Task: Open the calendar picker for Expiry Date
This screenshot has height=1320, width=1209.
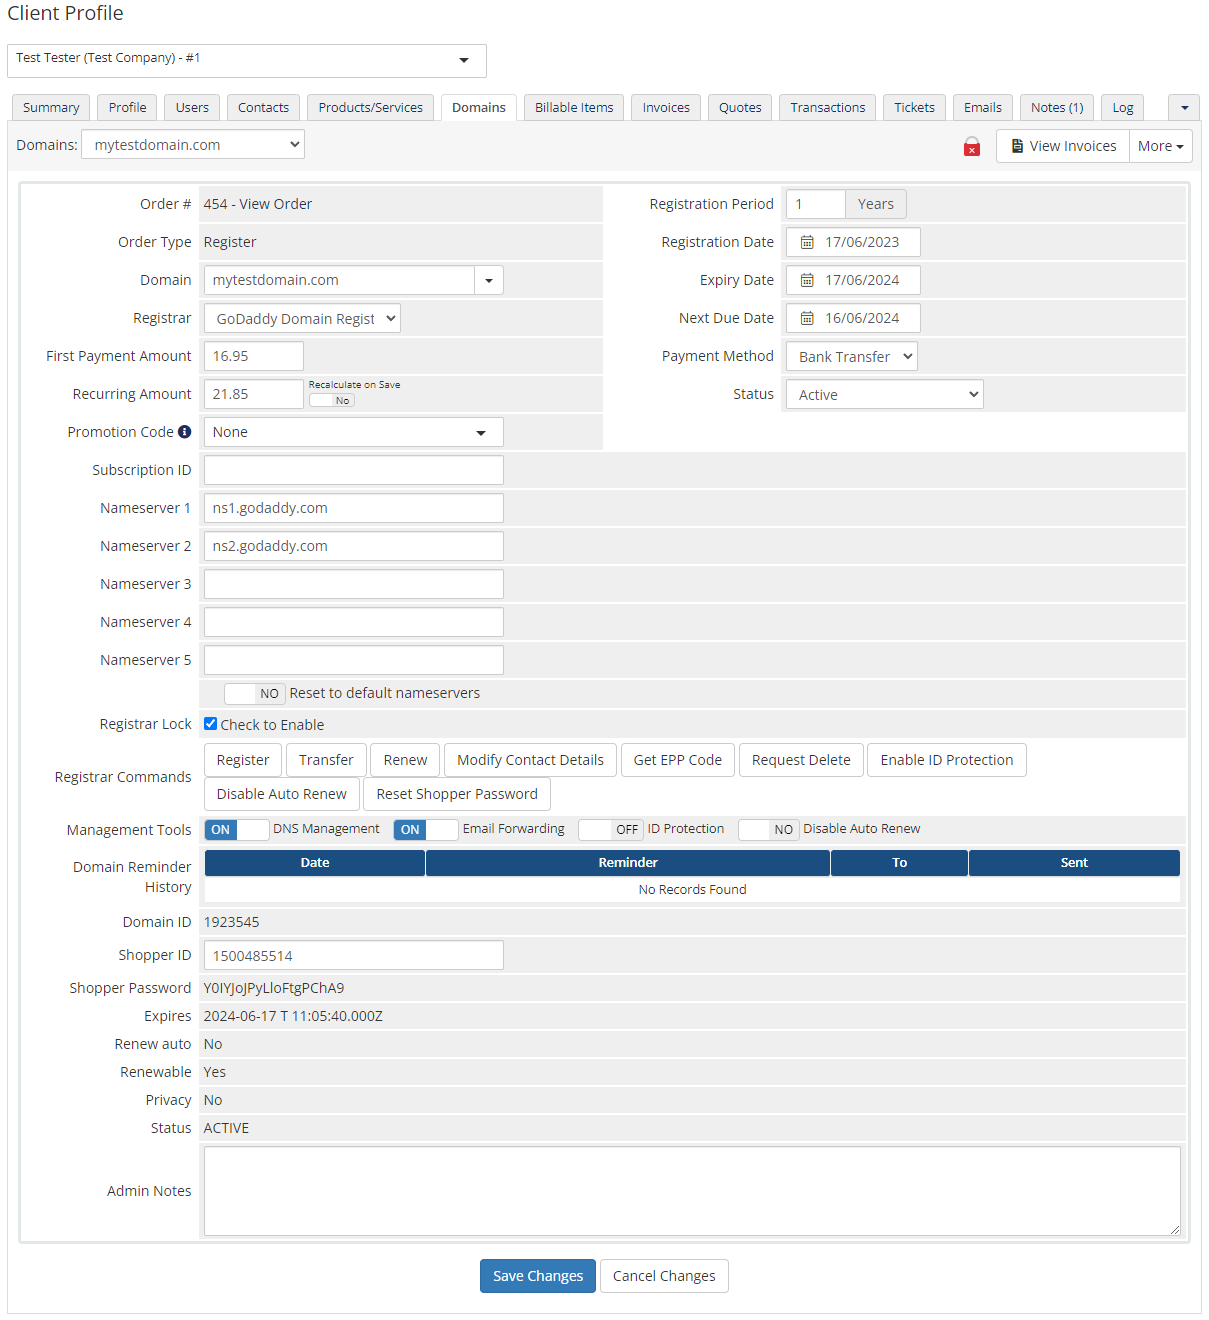Action: click(x=807, y=280)
